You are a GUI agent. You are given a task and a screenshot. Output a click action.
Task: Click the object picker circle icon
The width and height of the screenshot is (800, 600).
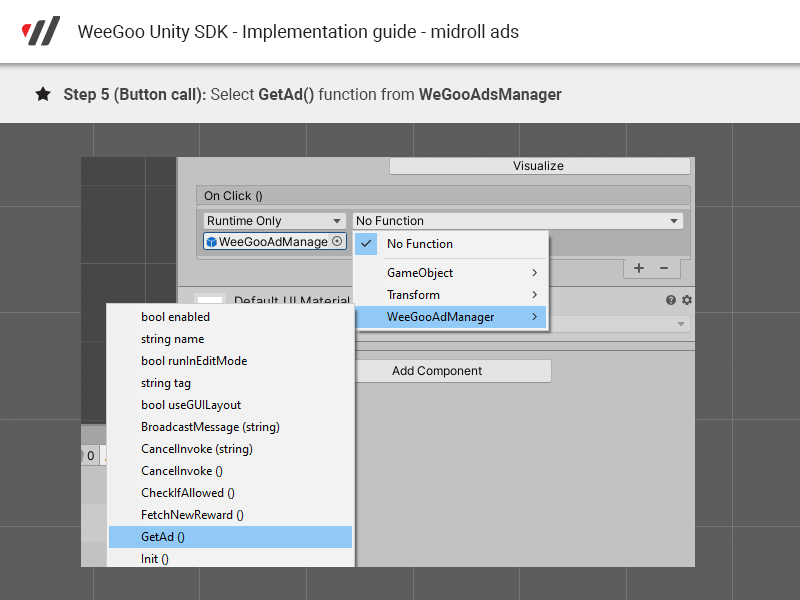337,241
